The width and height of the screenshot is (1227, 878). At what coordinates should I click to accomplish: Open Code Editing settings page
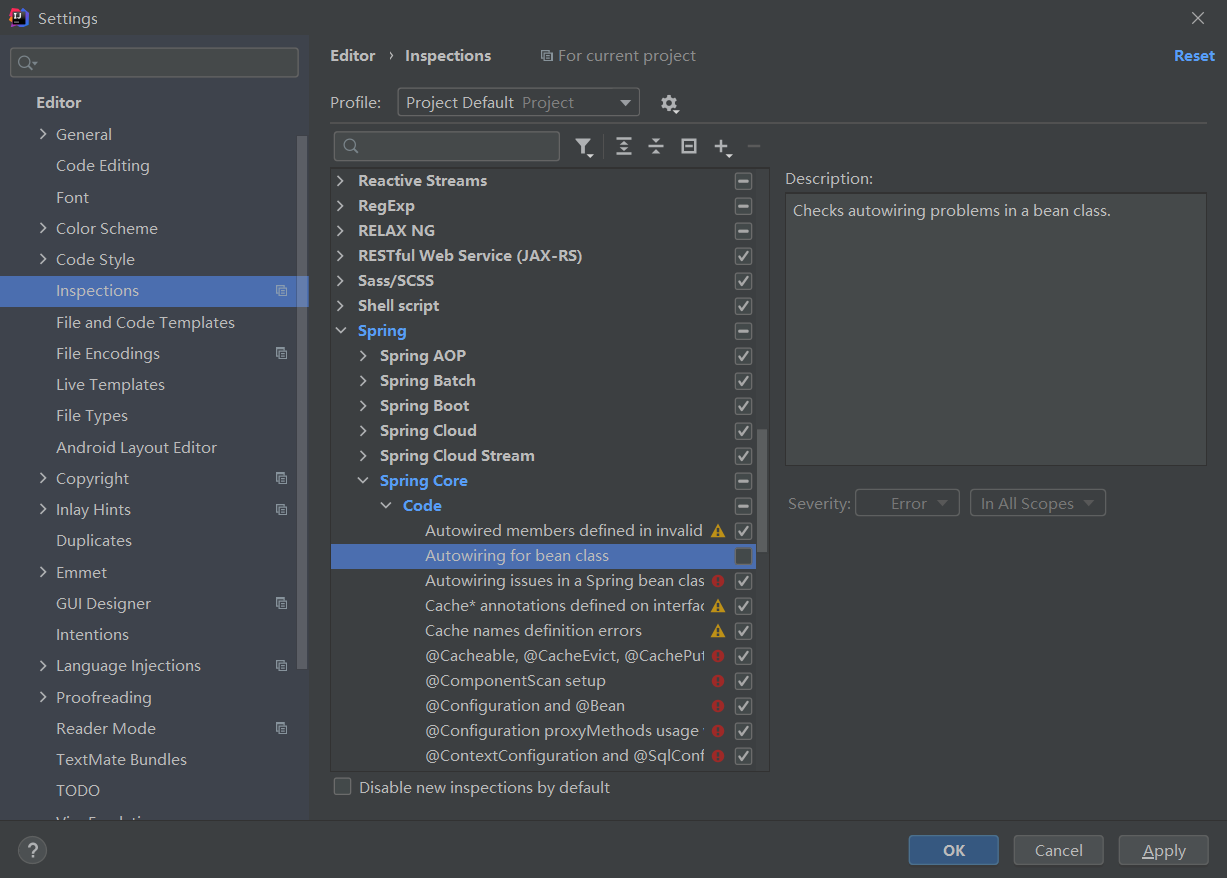(x=103, y=166)
